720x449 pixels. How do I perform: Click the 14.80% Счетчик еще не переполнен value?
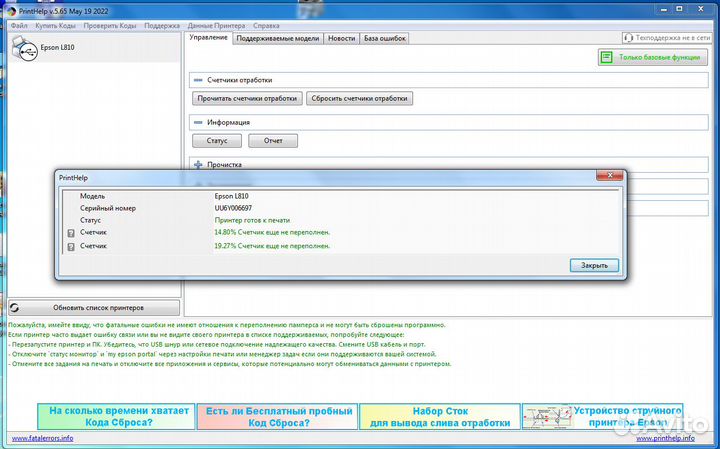point(272,232)
